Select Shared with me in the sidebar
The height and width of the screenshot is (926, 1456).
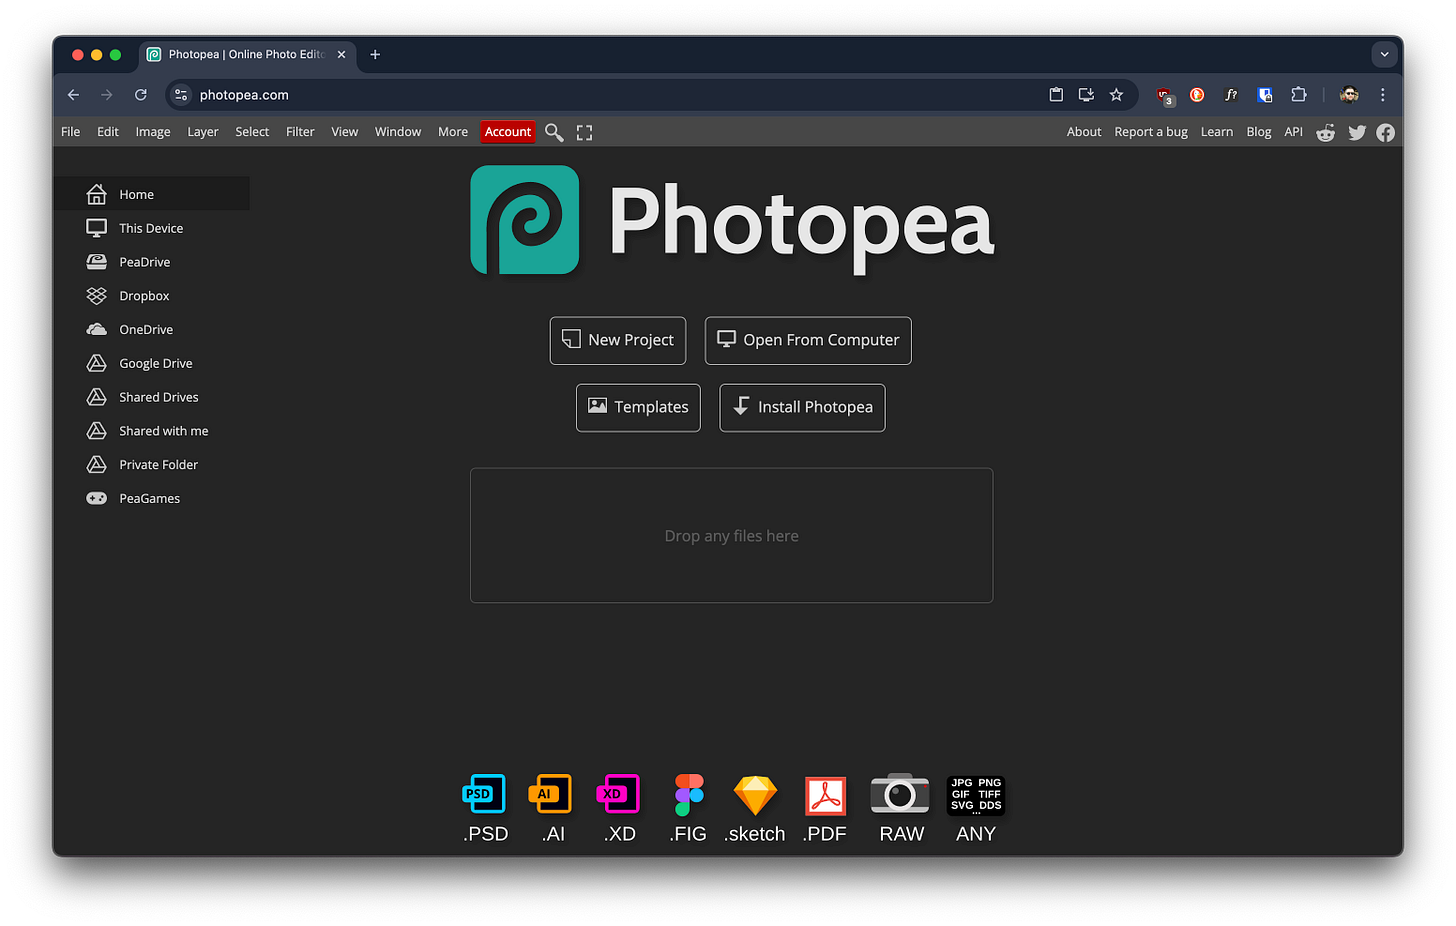[x=151, y=431]
